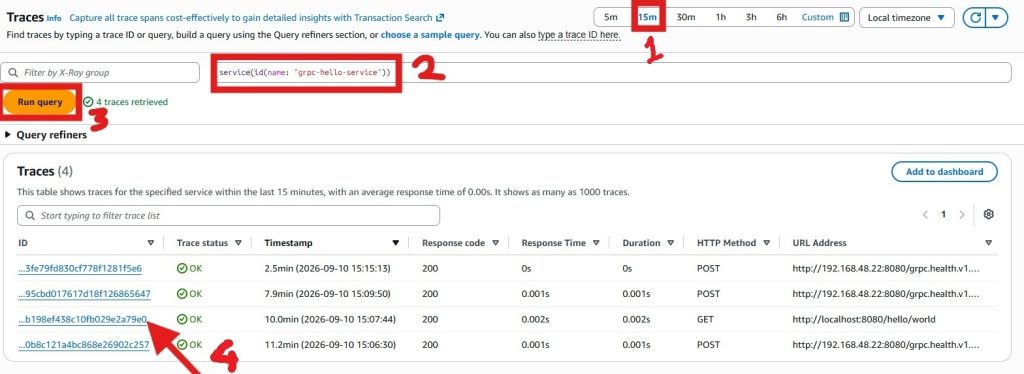The image size is (1024, 374).
Task: Select the 5m time range
Action: pyautogui.click(x=611, y=18)
